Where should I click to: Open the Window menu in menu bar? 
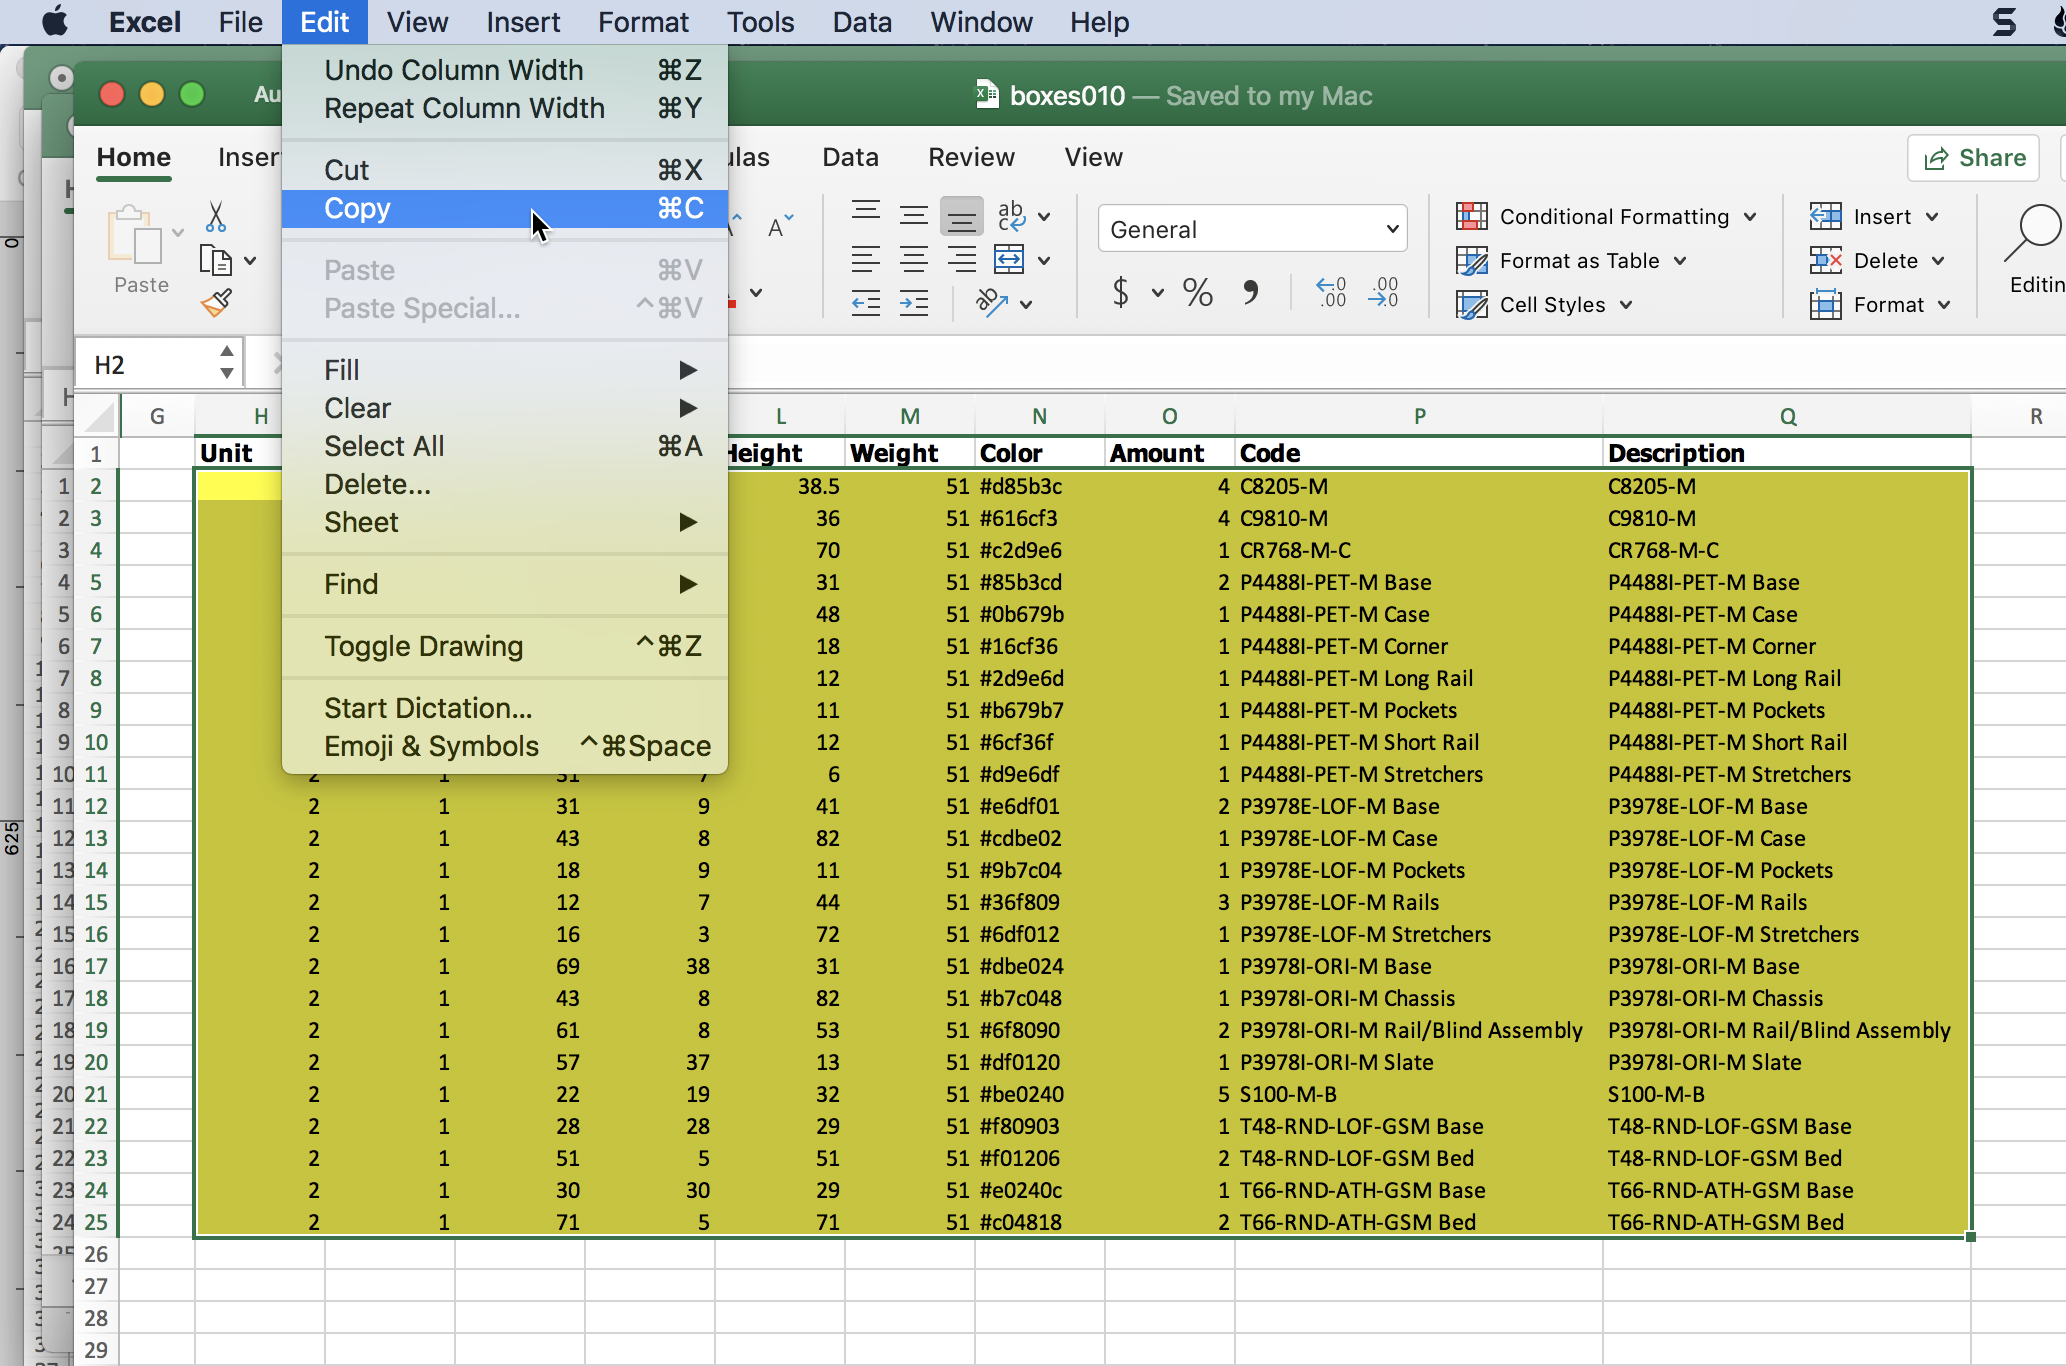(981, 22)
